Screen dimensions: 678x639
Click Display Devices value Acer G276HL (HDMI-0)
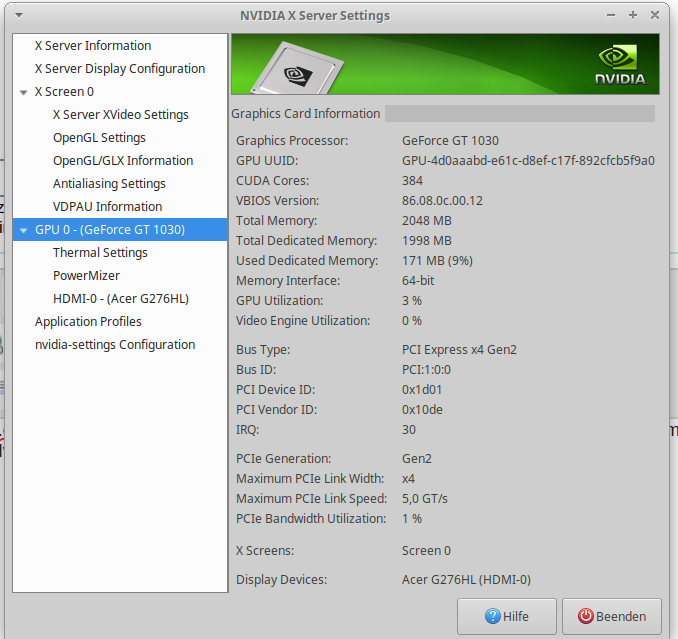coord(466,579)
